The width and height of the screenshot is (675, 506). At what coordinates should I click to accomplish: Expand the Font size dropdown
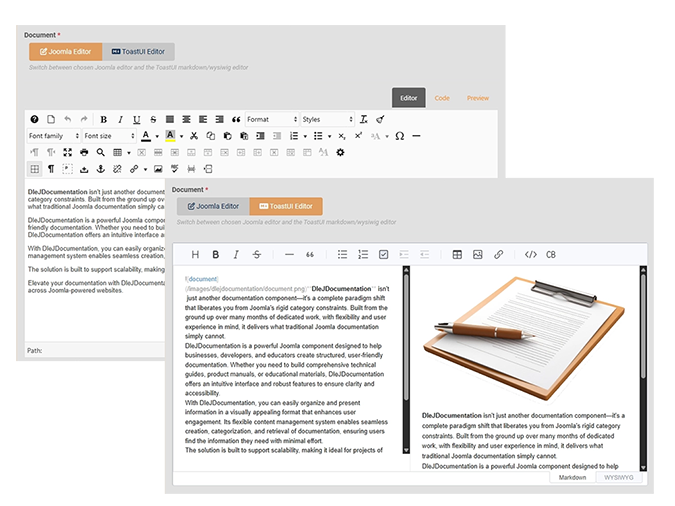tap(108, 136)
